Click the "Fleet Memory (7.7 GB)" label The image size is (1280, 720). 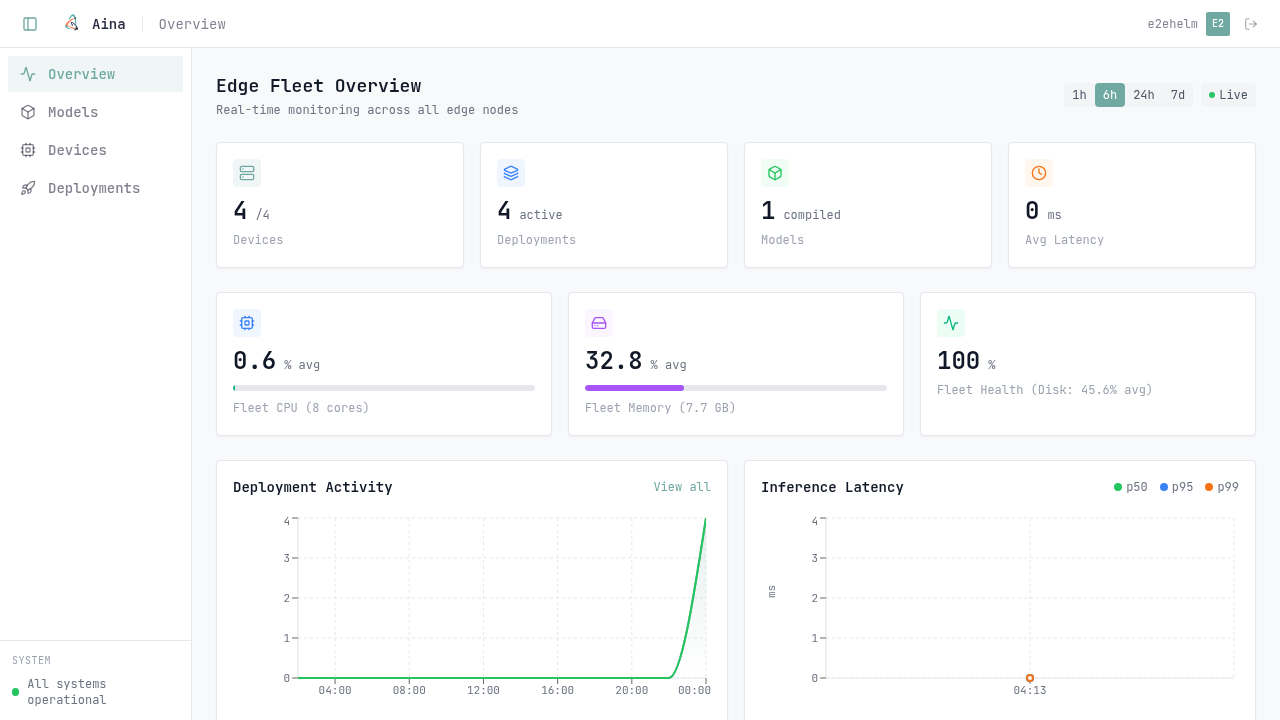(x=660, y=408)
